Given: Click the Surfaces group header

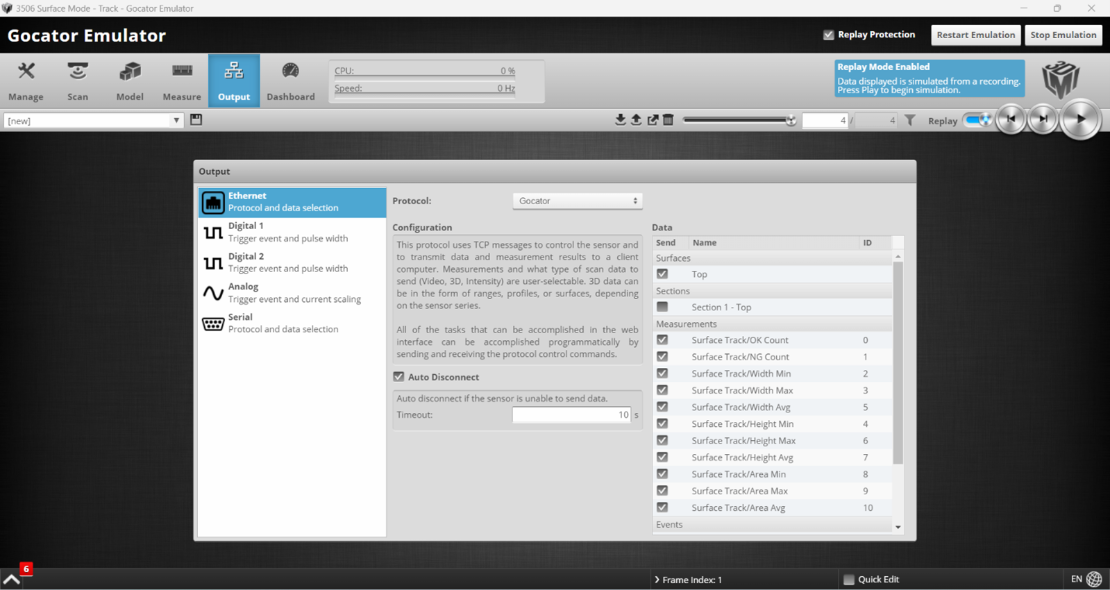Looking at the screenshot, I should tap(772, 259).
